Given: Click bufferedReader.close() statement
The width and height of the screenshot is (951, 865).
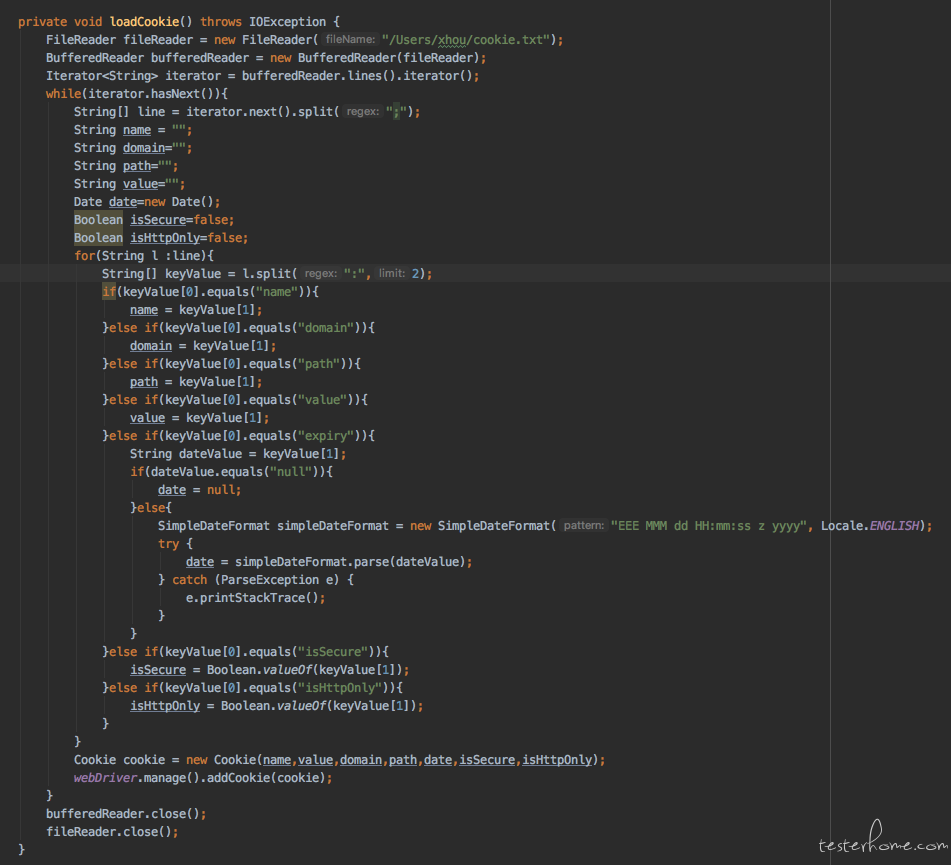Looking at the screenshot, I should pyautogui.click(x=126, y=813).
